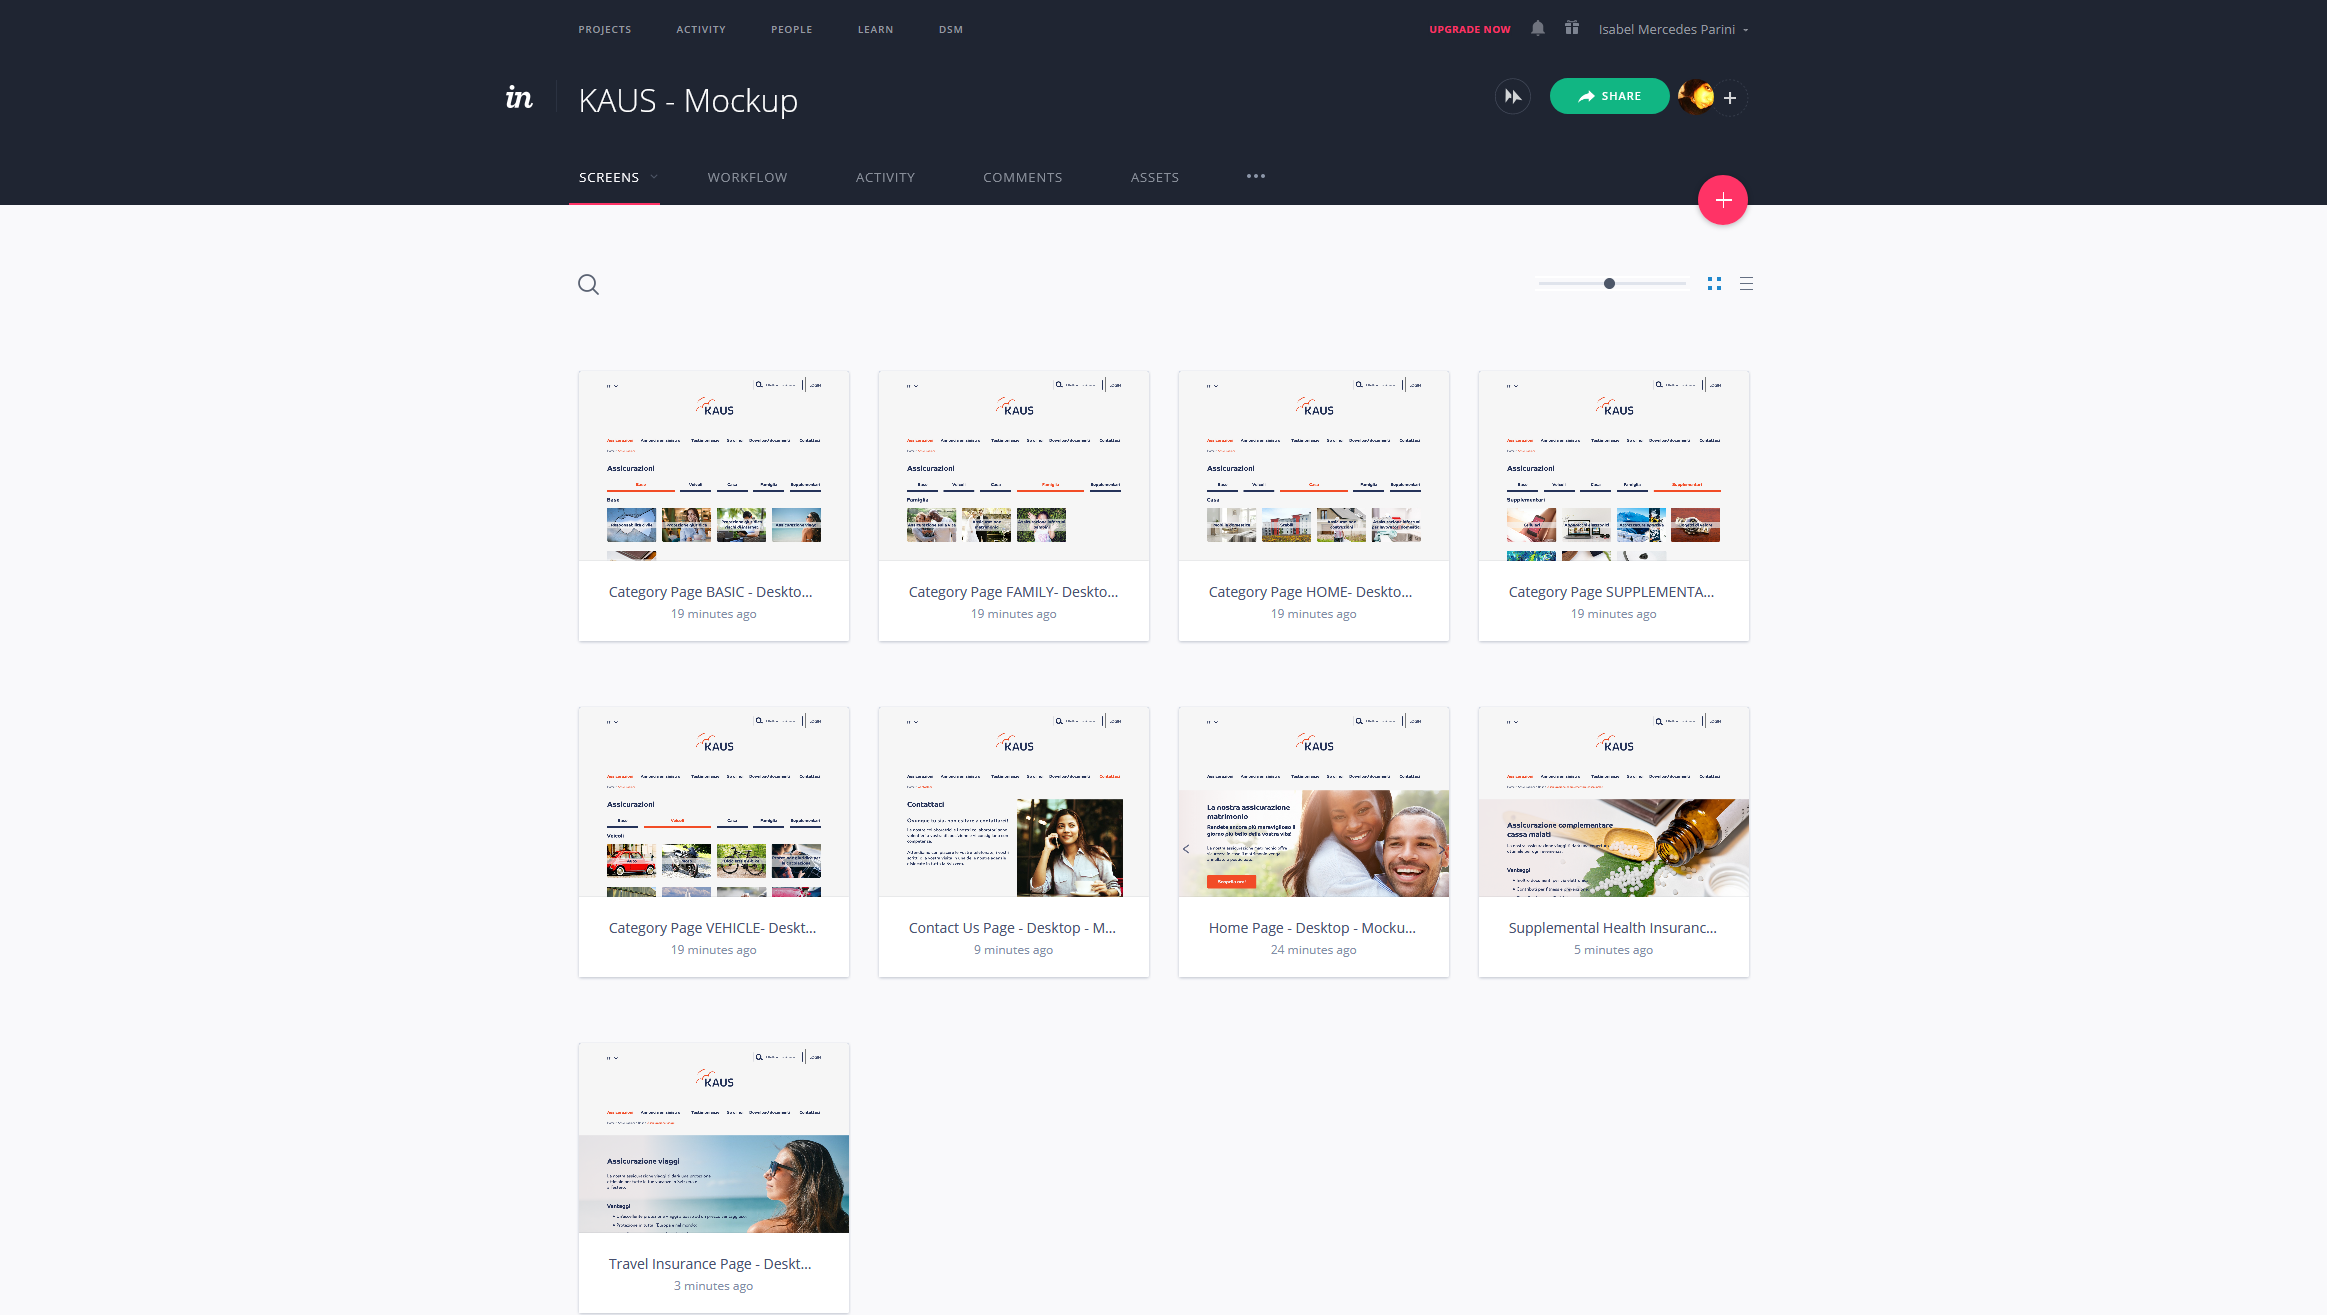
Task: Click SHARE button to share project
Action: (1608, 96)
